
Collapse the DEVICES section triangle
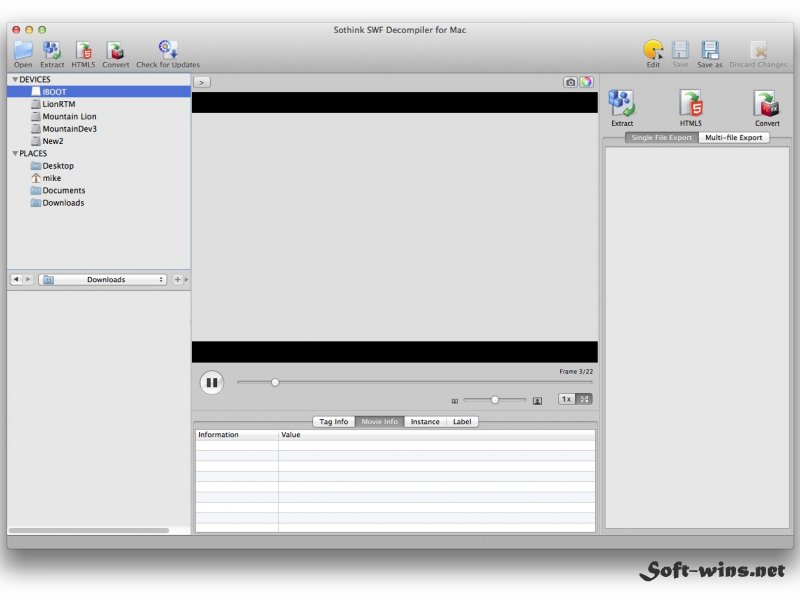click(15, 80)
